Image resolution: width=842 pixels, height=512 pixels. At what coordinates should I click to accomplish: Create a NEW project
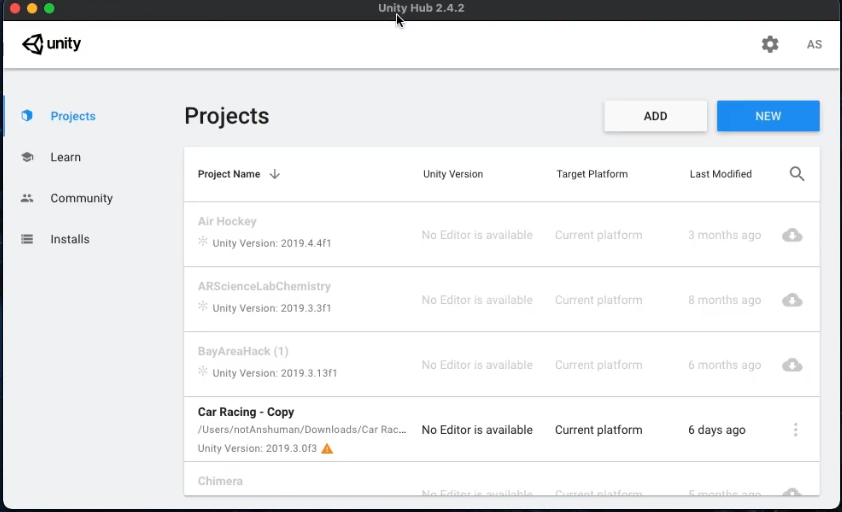(768, 116)
